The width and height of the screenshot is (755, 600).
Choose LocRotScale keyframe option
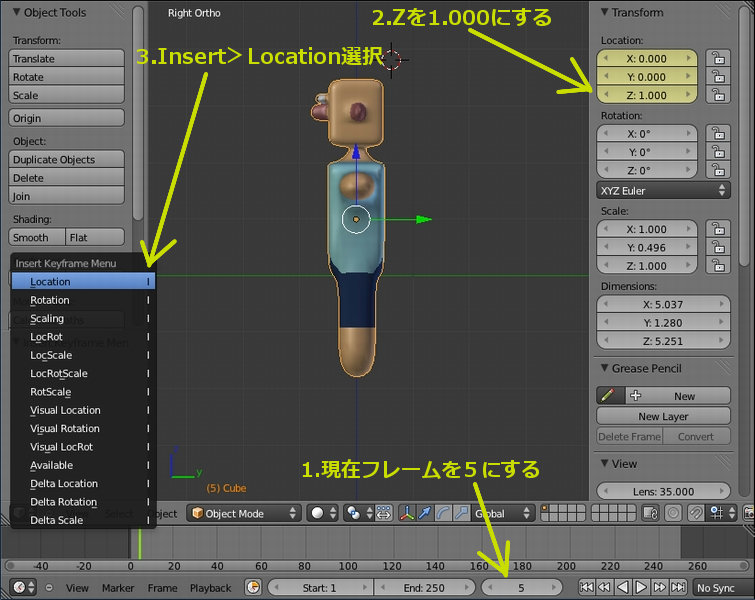[83, 373]
